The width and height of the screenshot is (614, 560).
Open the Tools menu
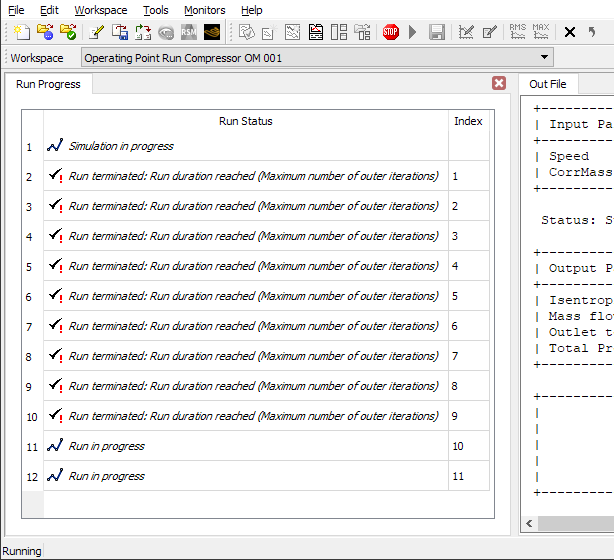pos(155,10)
